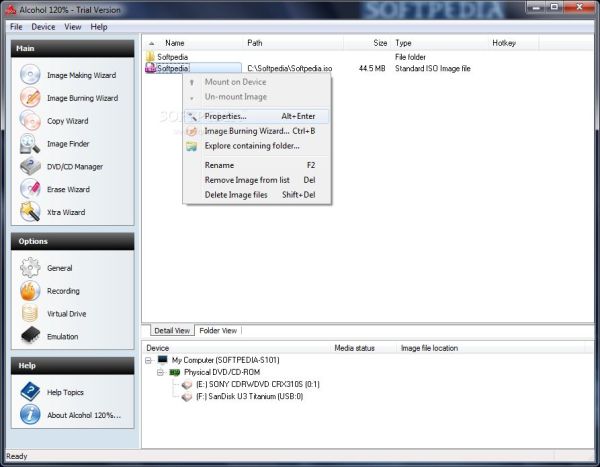
Task: Click the Properties wrench icon in context menu
Action: (x=192, y=116)
